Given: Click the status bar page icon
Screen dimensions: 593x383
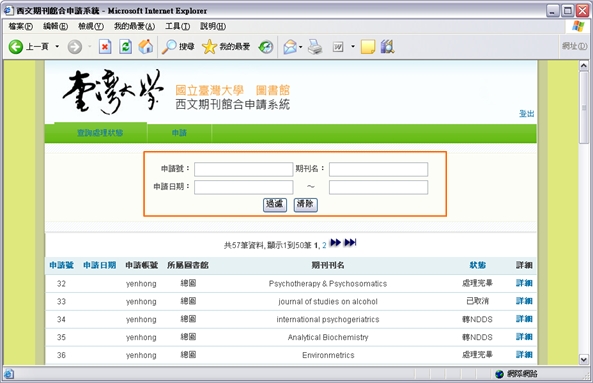Looking at the screenshot, I should point(9,374).
